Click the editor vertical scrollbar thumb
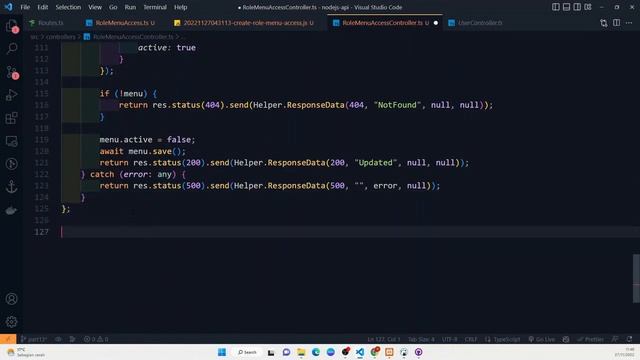 (636, 278)
